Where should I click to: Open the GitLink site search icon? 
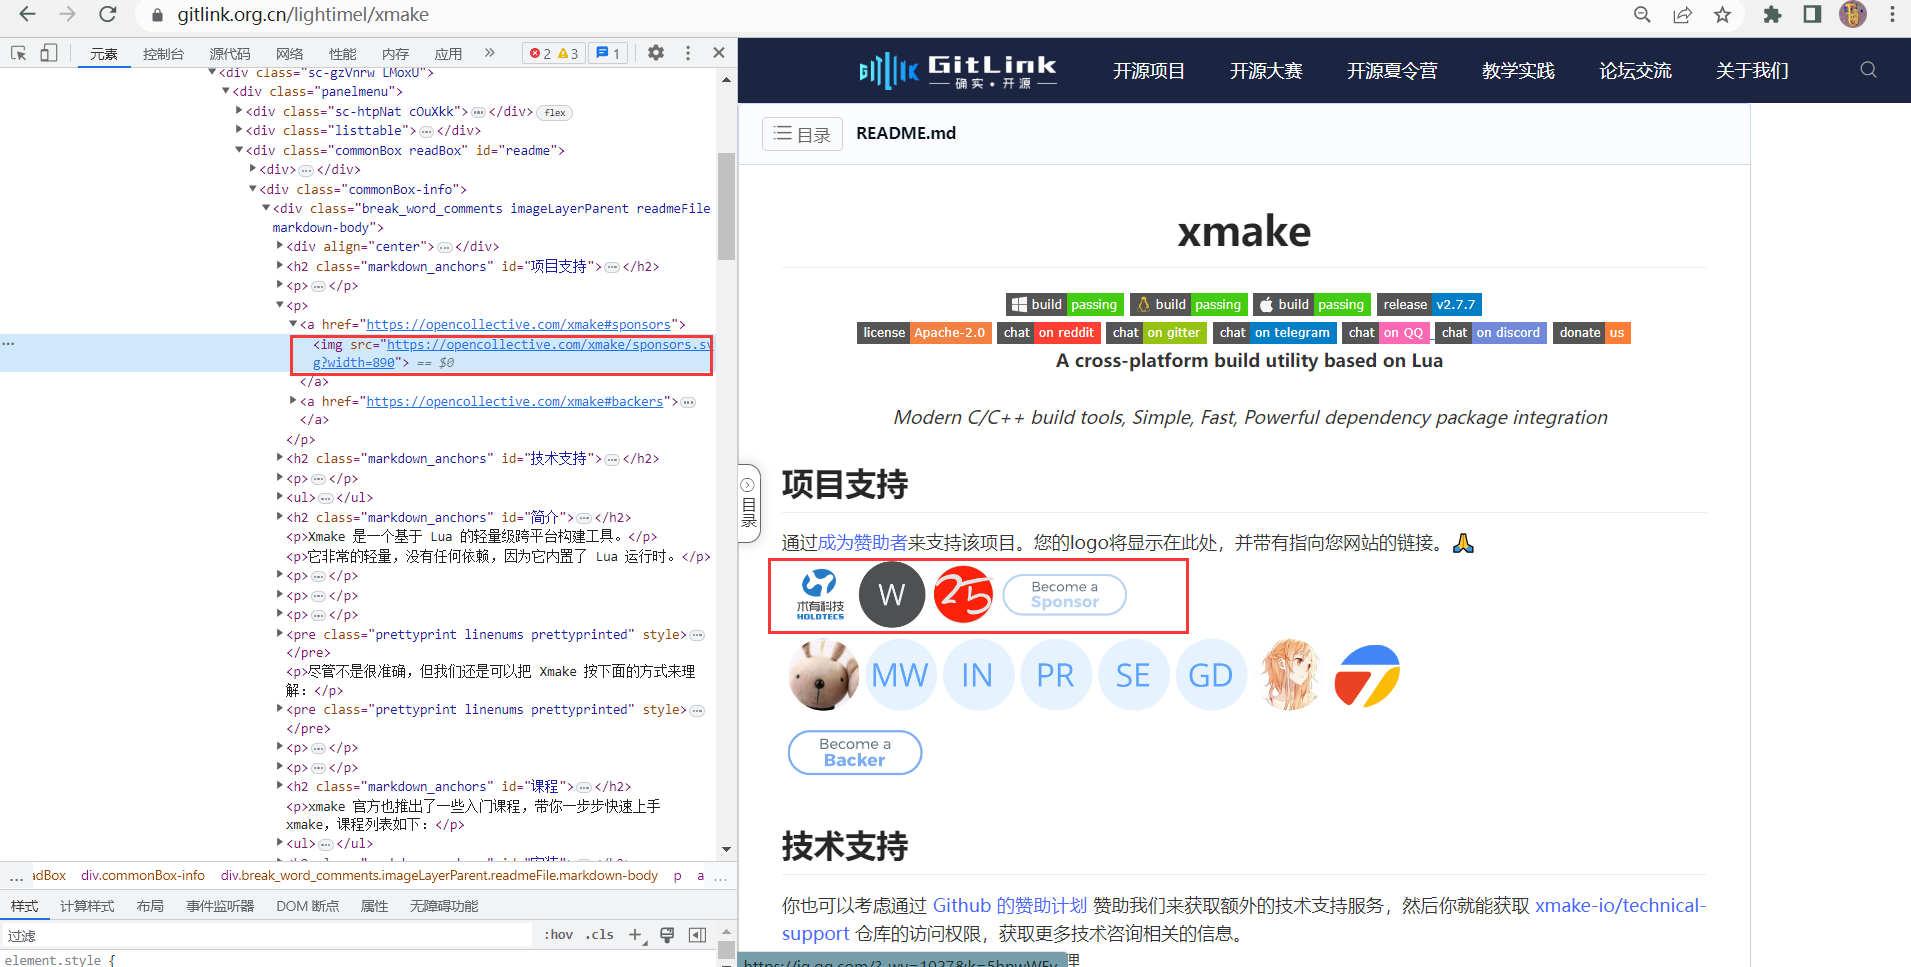(1868, 70)
